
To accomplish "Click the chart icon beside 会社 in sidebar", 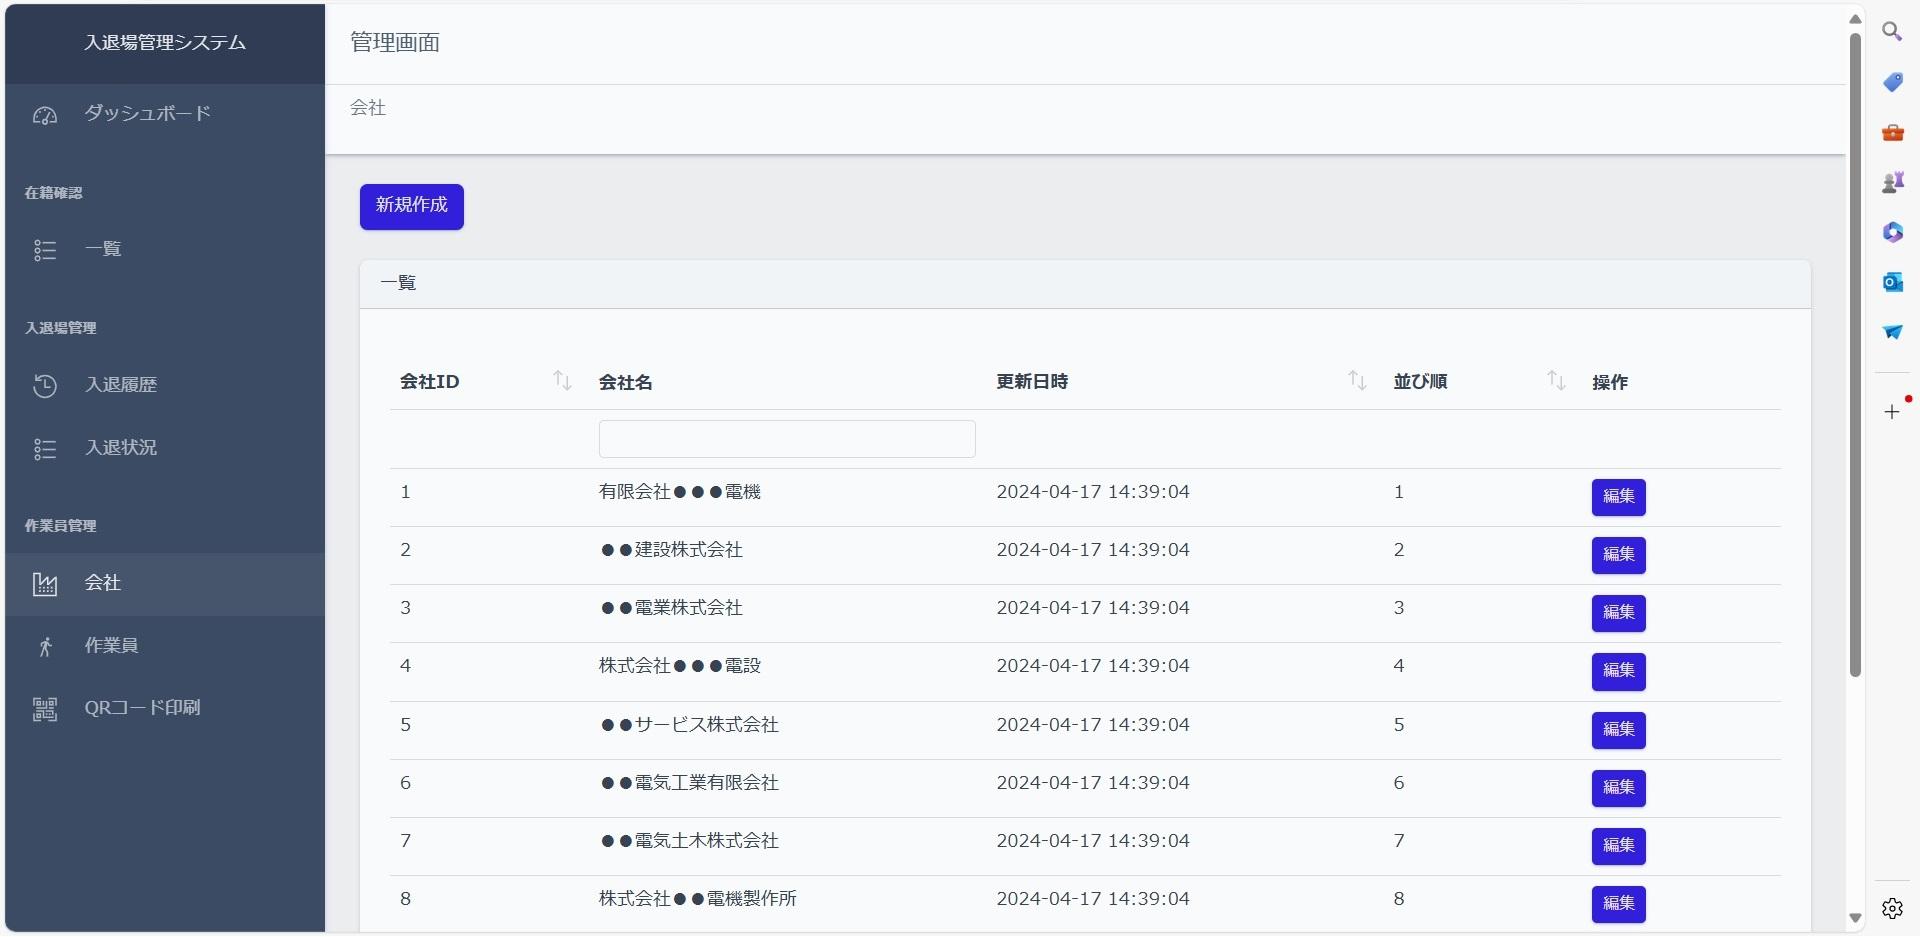I will tap(45, 584).
